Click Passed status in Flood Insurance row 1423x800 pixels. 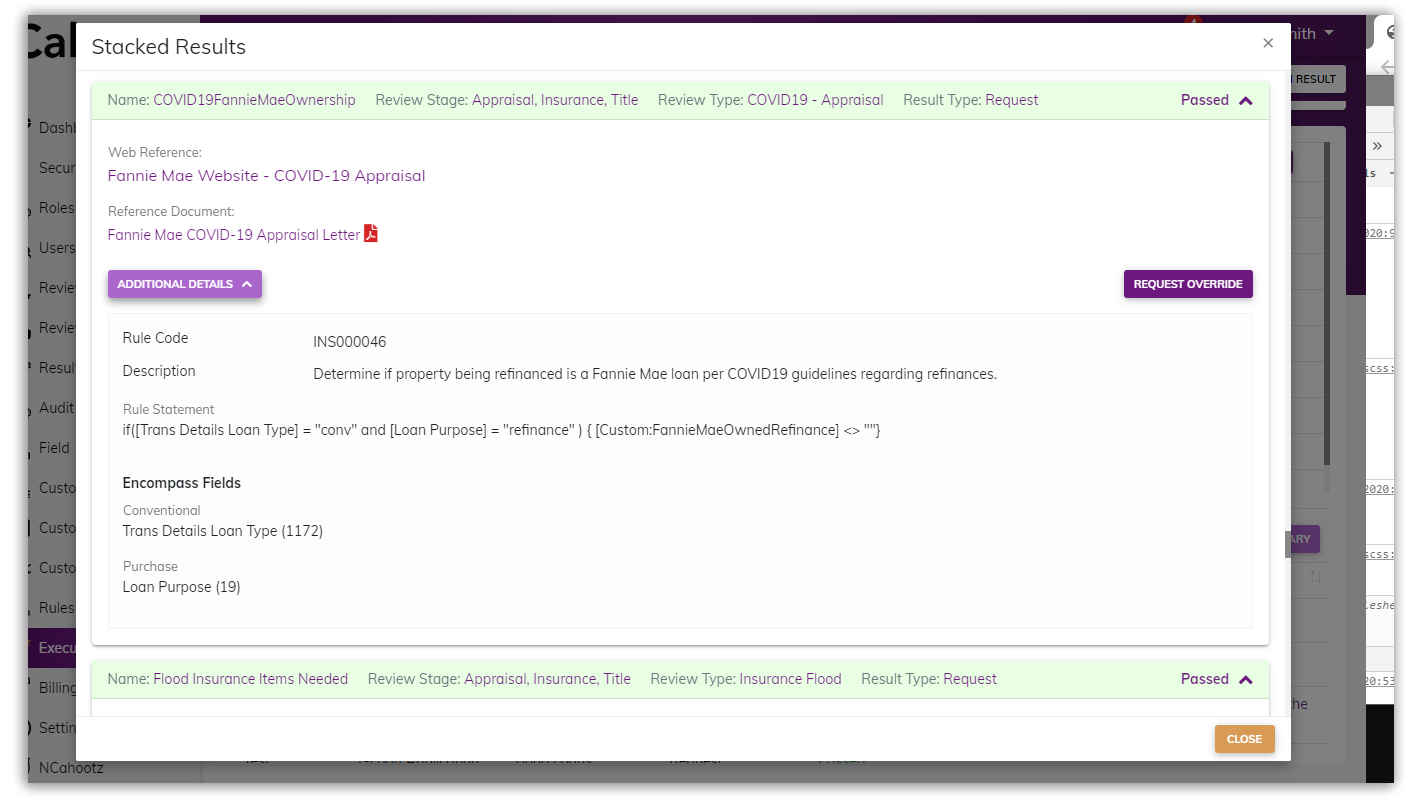coord(1205,679)
